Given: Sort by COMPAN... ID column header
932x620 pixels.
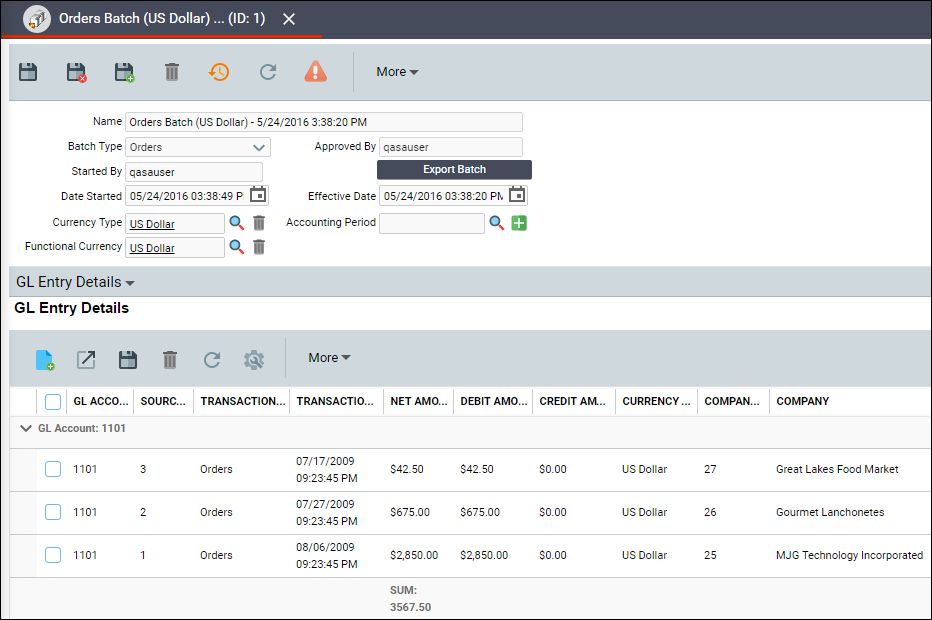Looking at the screenshot, I should click(x=732, y=401).
